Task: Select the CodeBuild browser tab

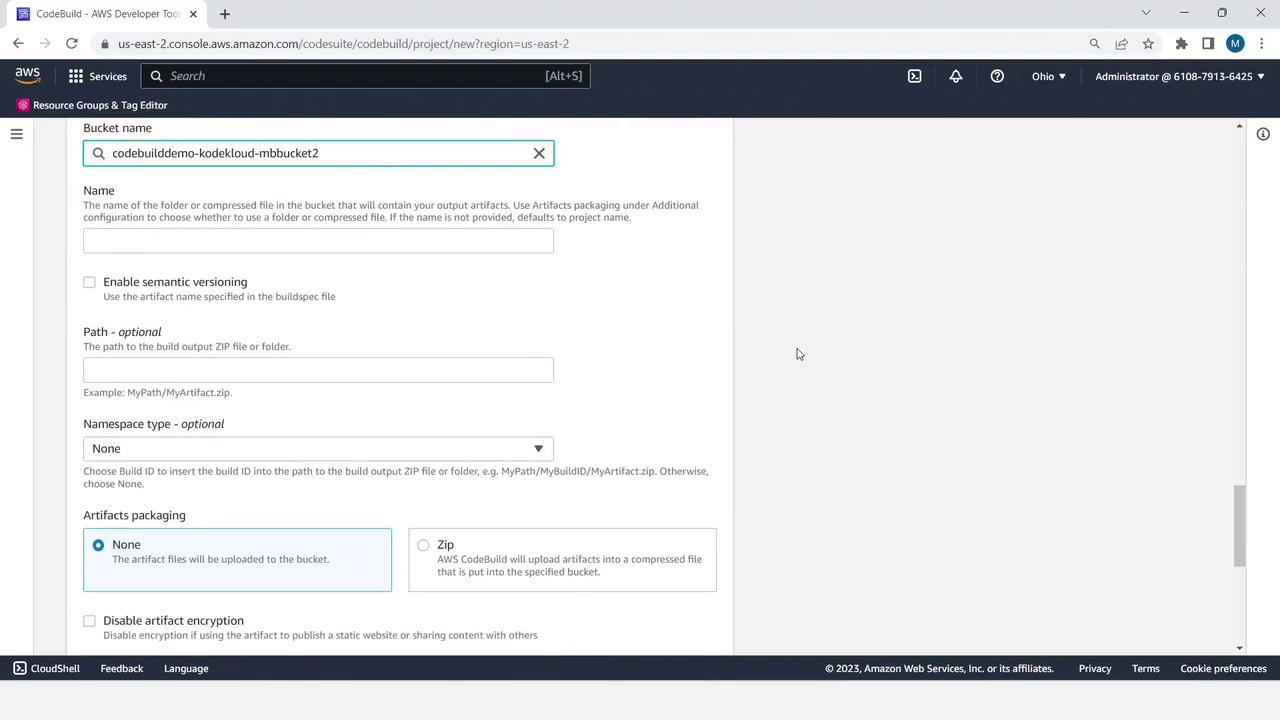Action: click(x=108, y=14)
